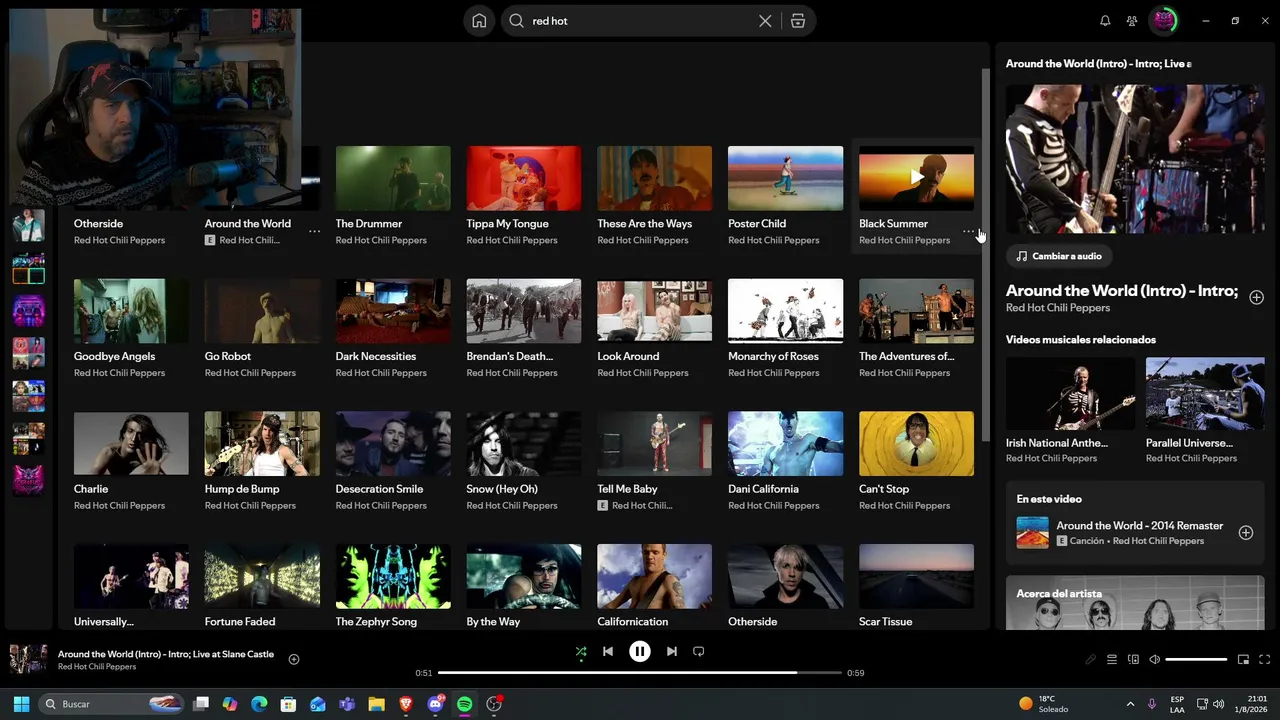This screenshot has height=720, width=1280.
Task: Open the Can't Stop video thumbnail
Action: 916,443
